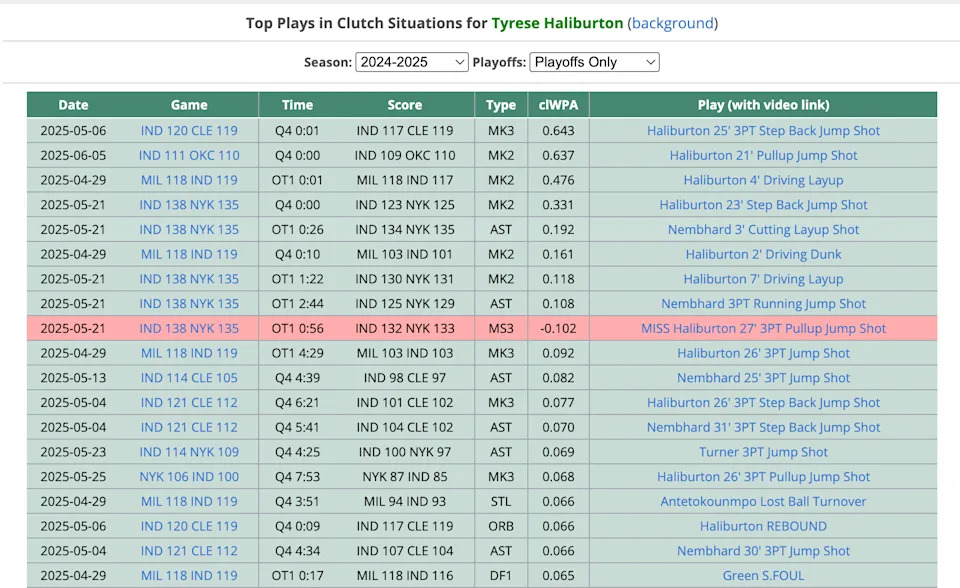
Task: Play Haliburton 2' Driving Dunk video
Action: (x=763, y=254)
